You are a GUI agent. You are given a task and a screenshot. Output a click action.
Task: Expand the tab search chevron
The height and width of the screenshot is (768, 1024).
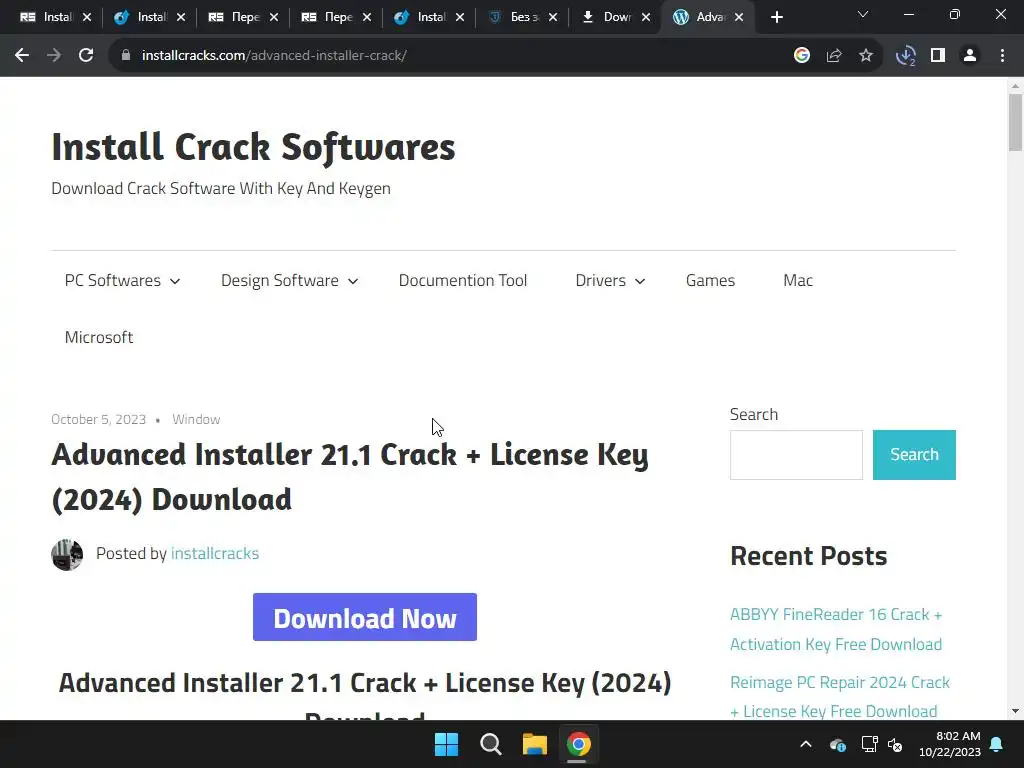[863, 14]
